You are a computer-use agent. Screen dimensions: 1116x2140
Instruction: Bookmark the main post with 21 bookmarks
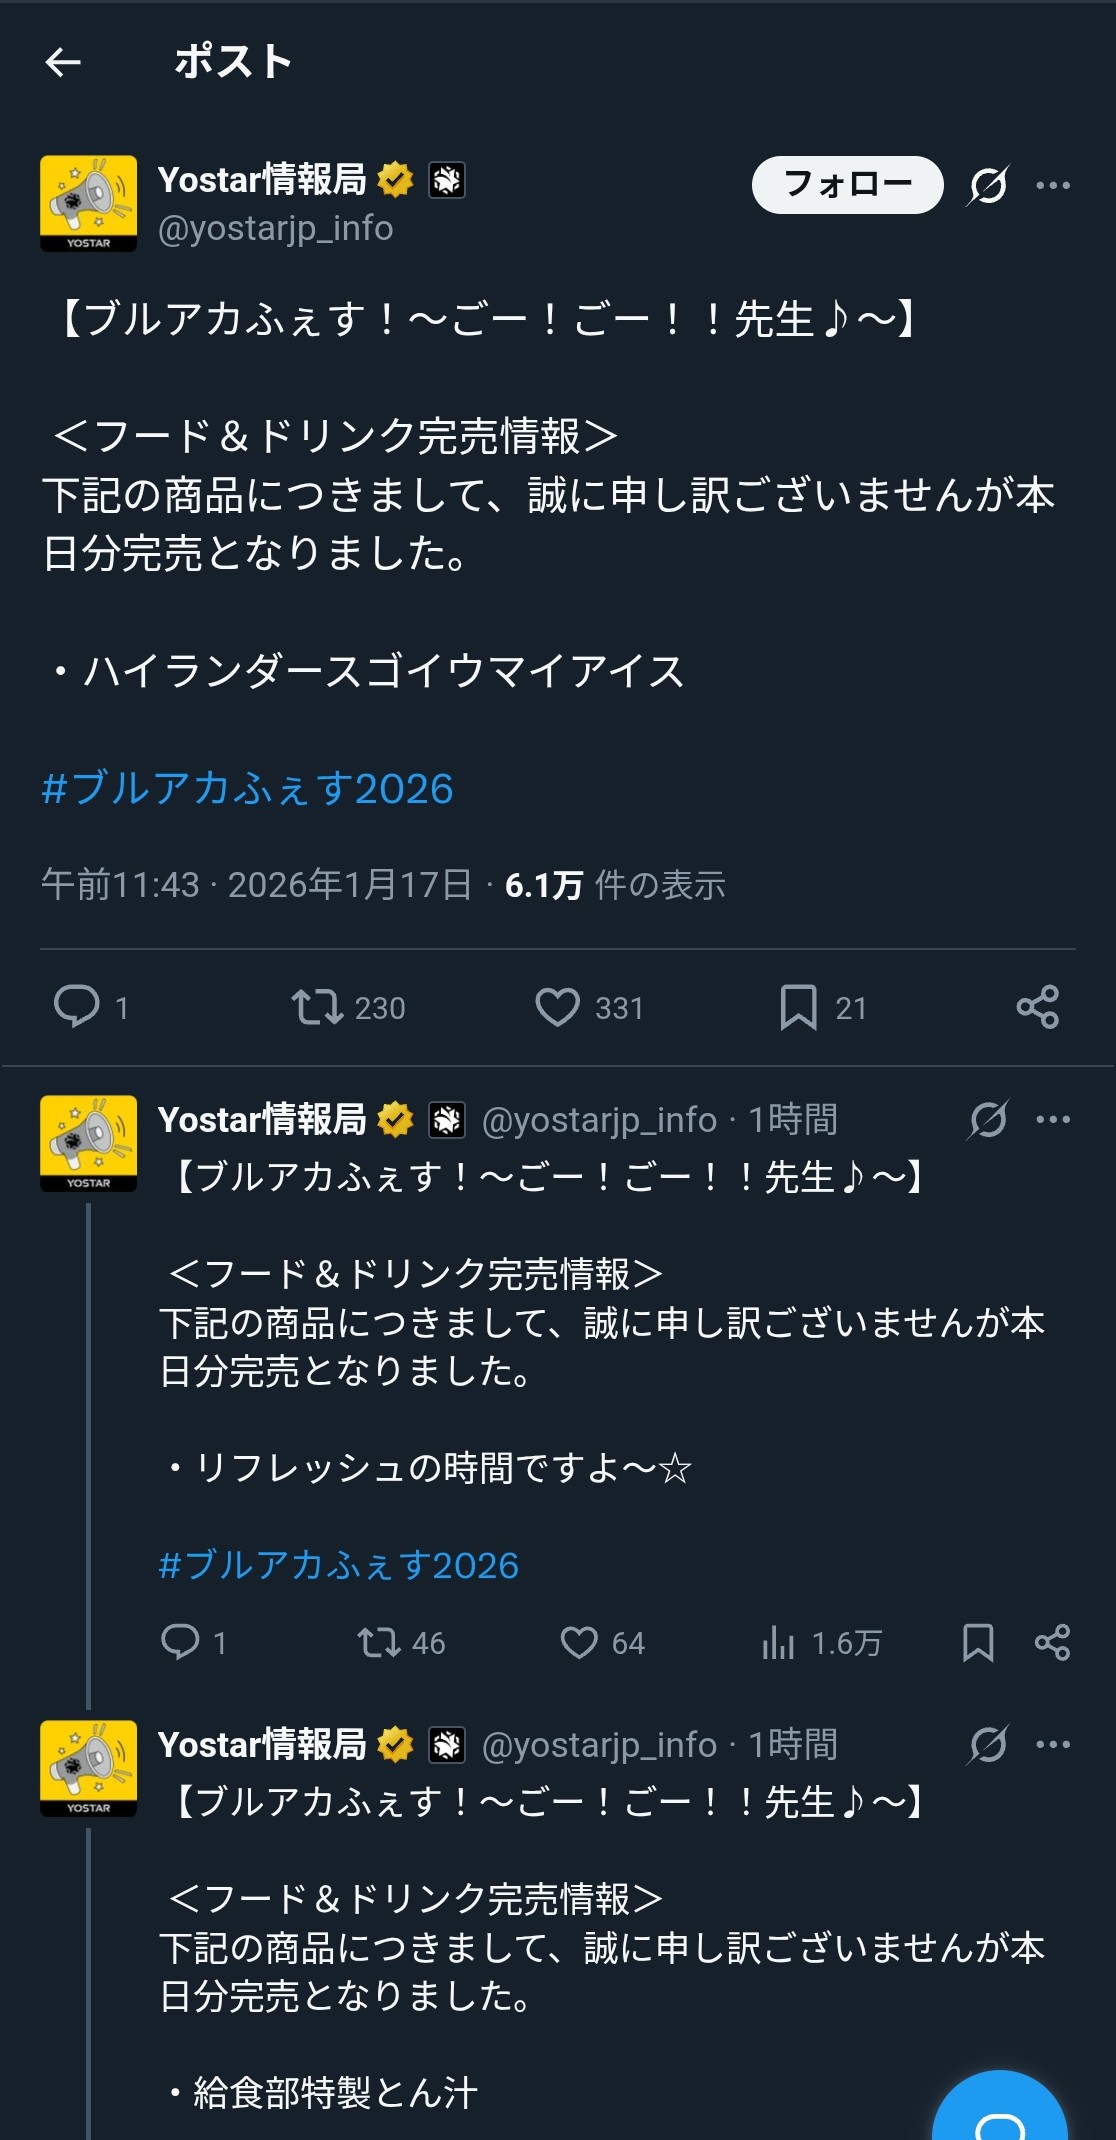coord(798,1006)
